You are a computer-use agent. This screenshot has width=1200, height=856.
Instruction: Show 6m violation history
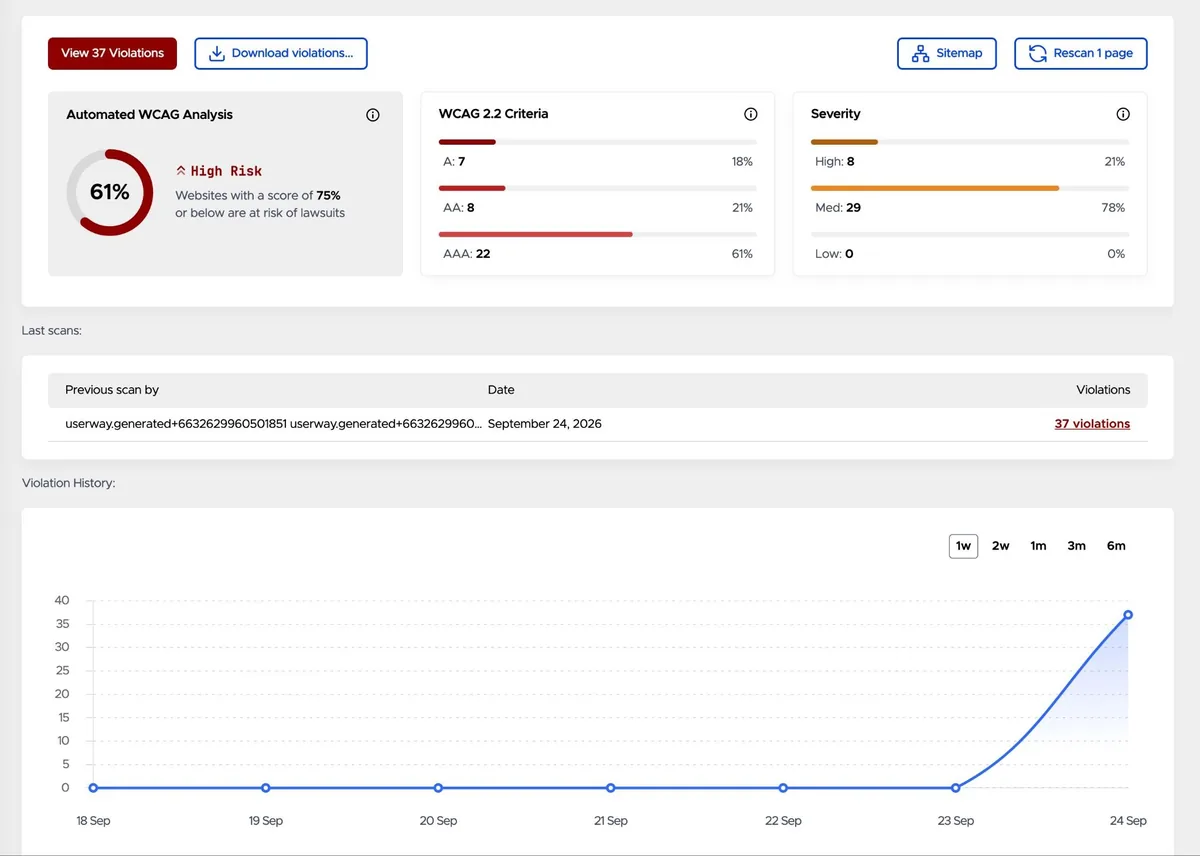tap(1116, 546)
